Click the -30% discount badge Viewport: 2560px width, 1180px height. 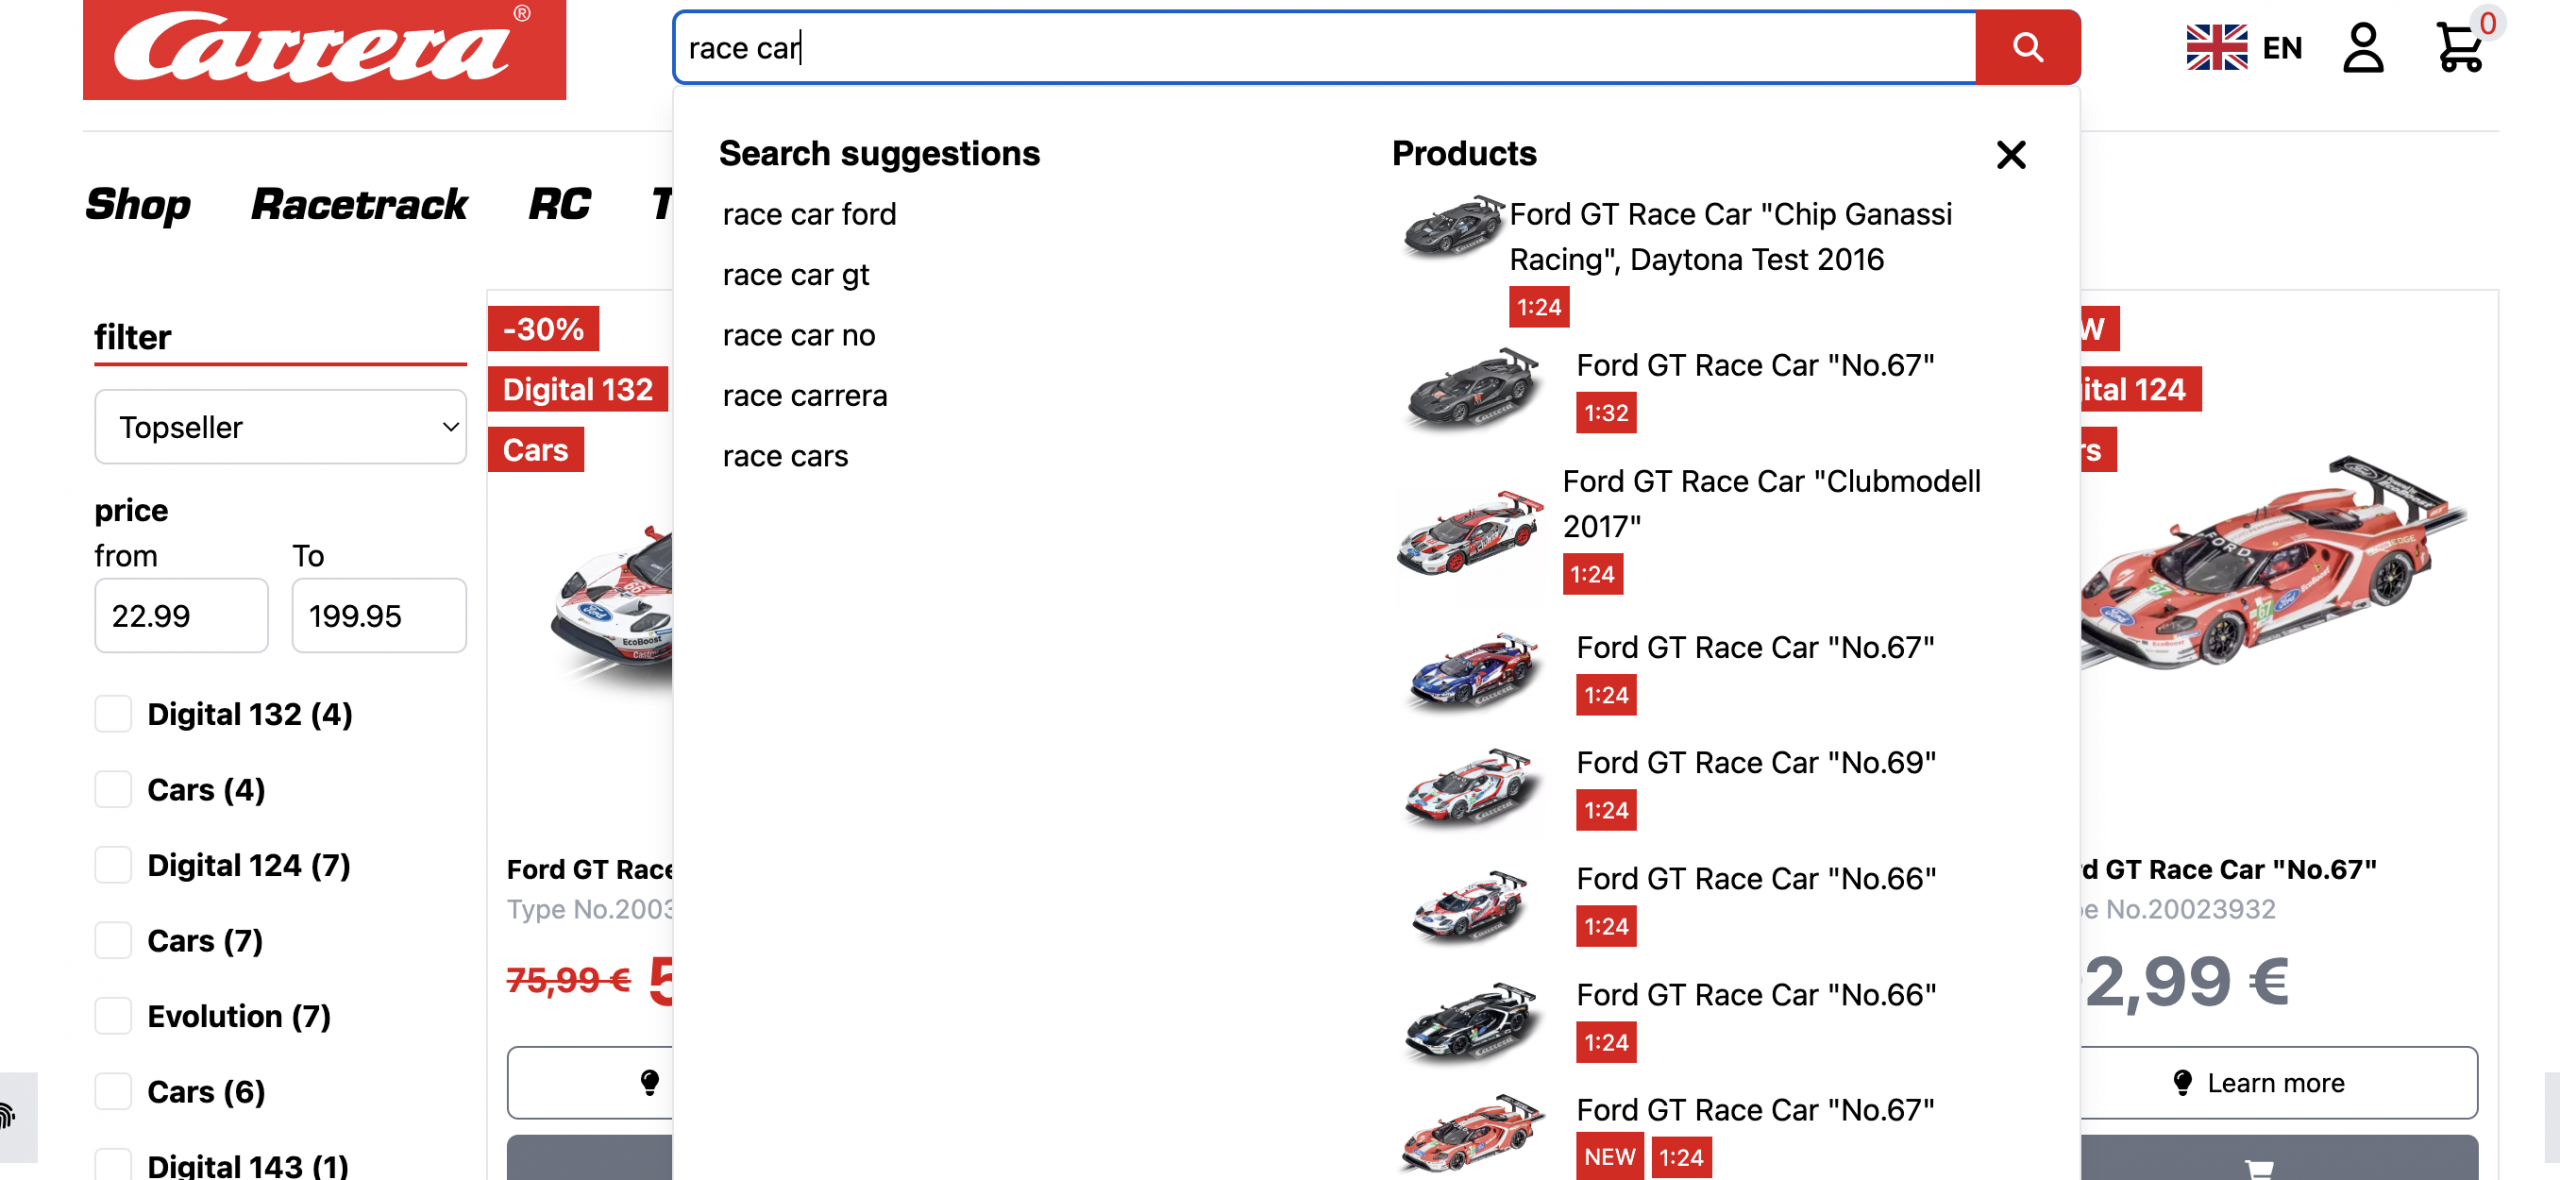pos(543,329)
